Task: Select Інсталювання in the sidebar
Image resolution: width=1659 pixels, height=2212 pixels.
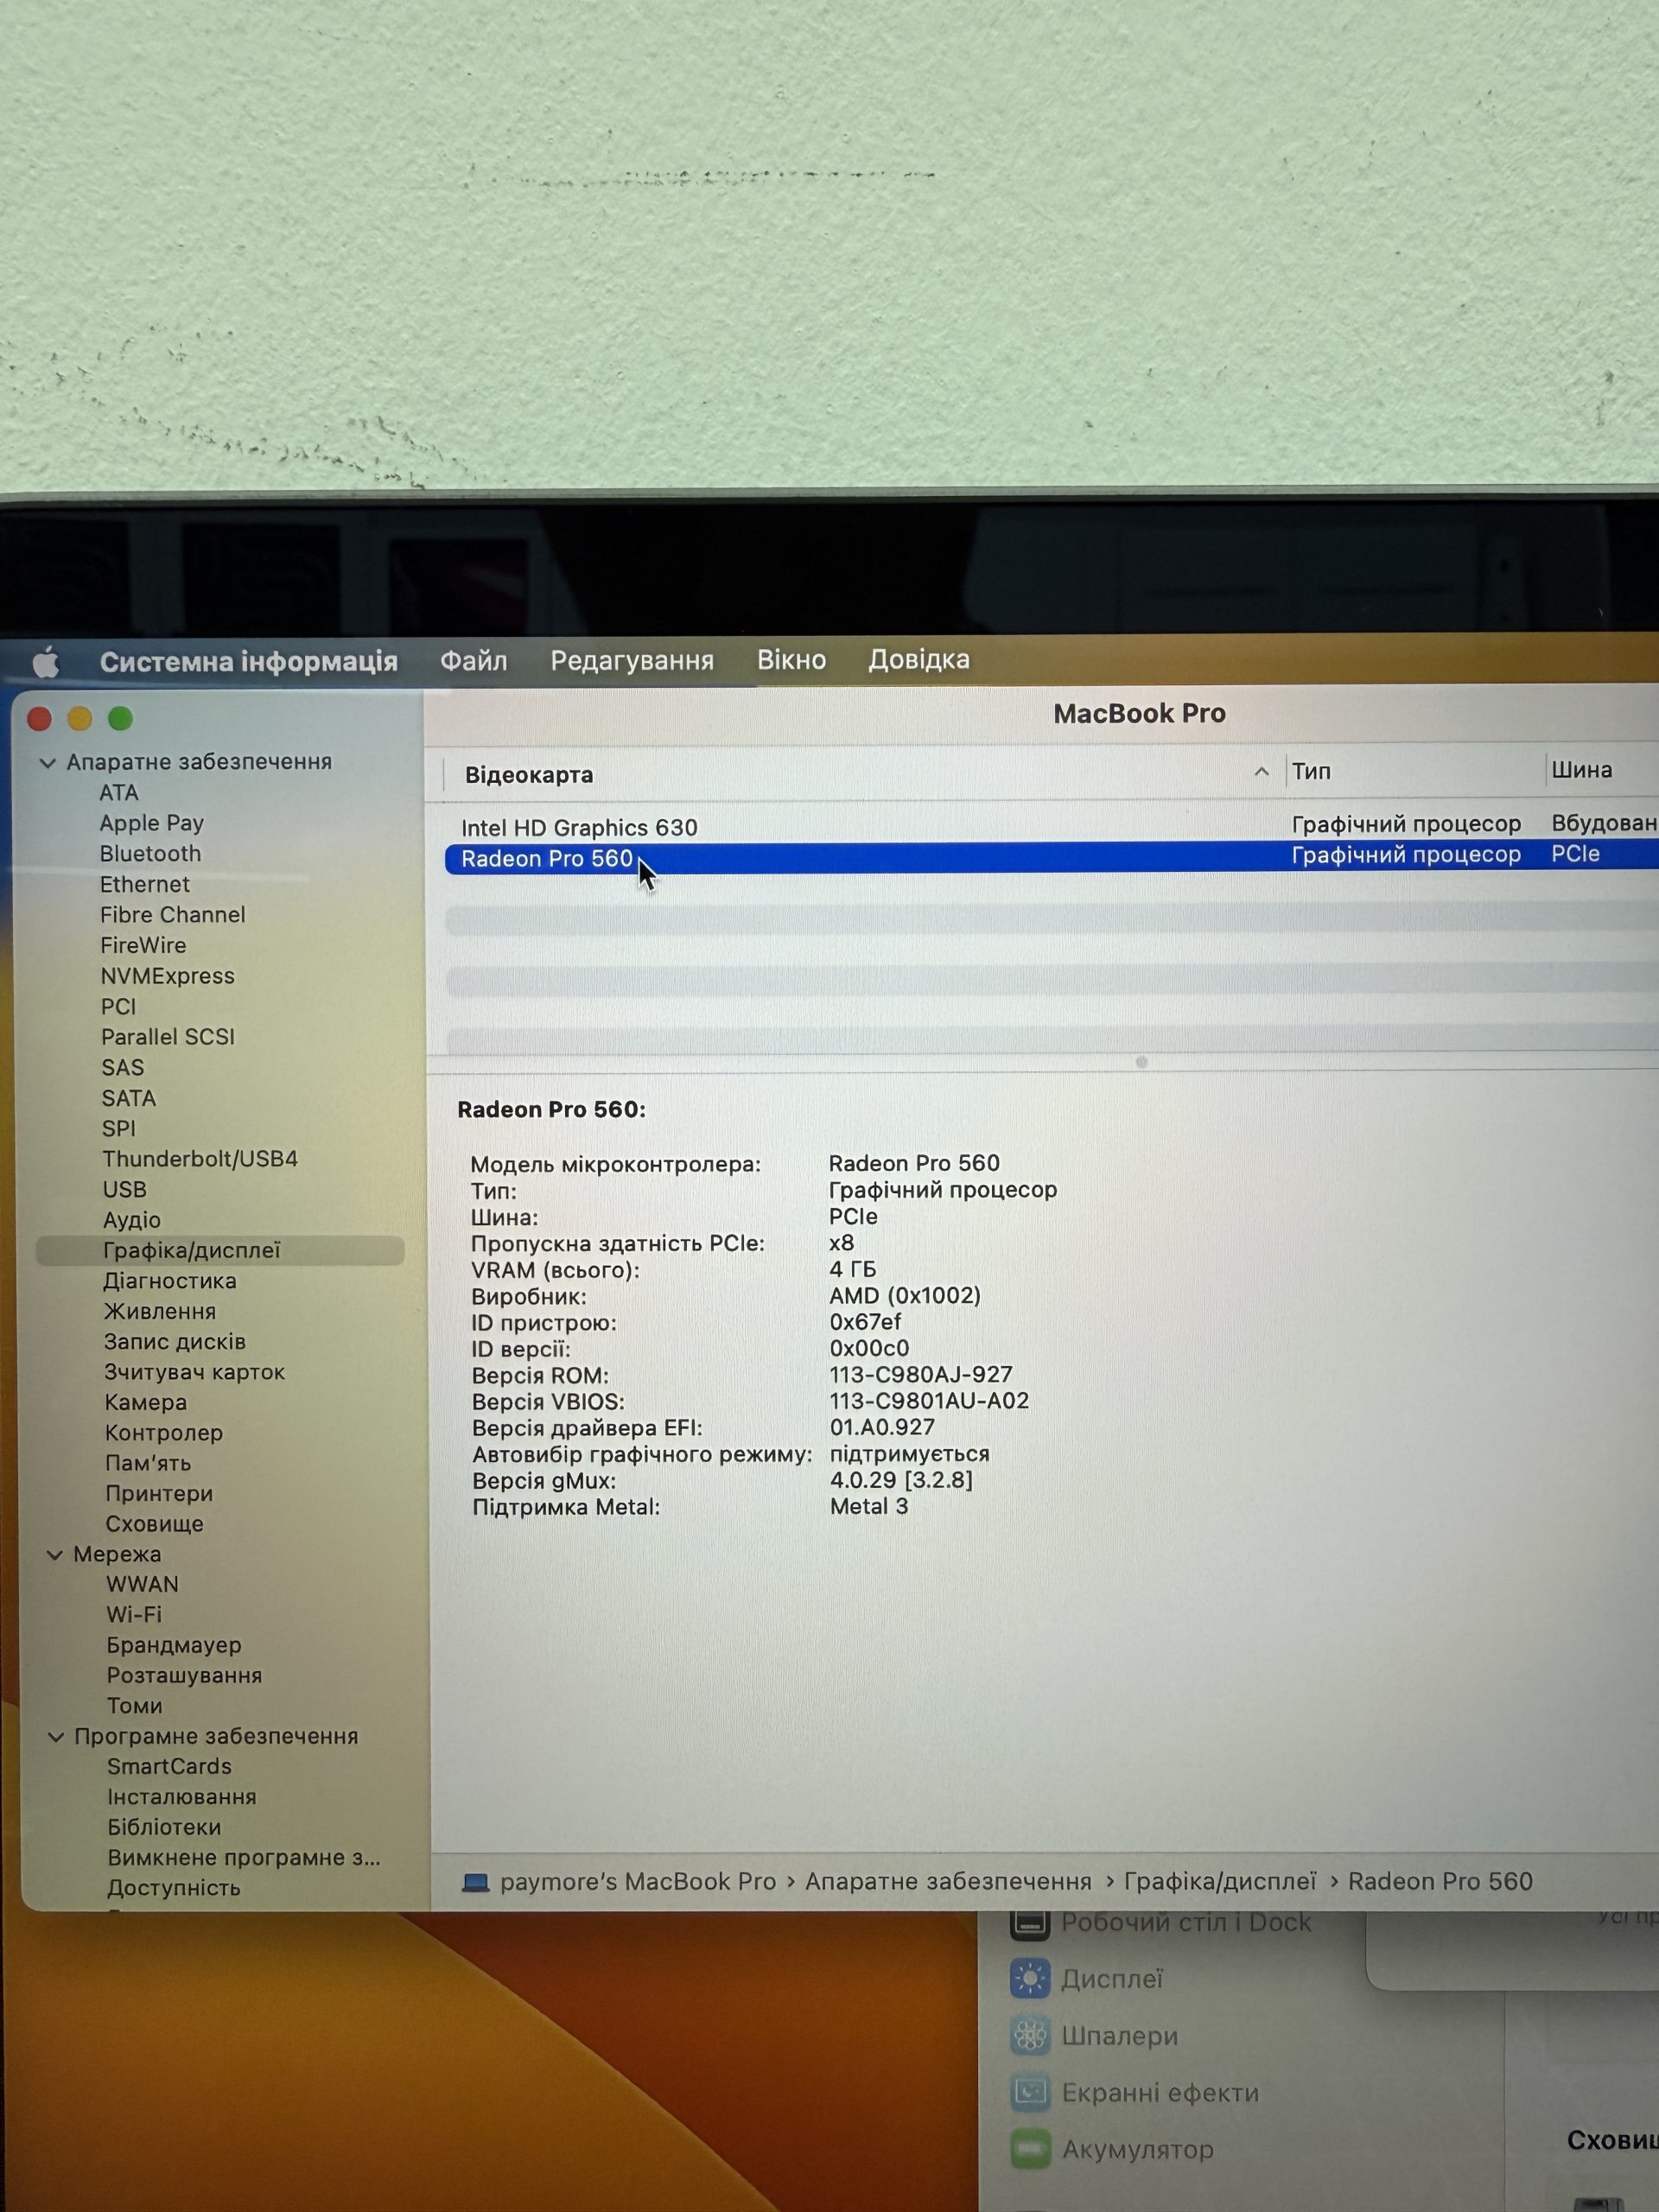Action: point(182,1798)
